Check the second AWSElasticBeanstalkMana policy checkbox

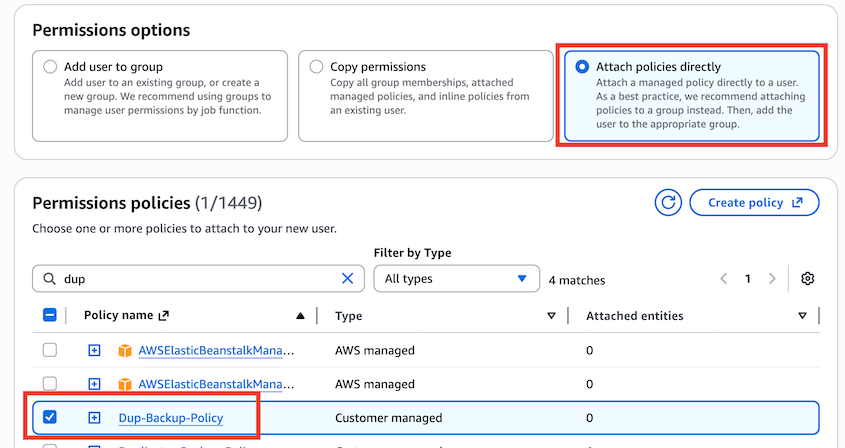click(50, 383)
